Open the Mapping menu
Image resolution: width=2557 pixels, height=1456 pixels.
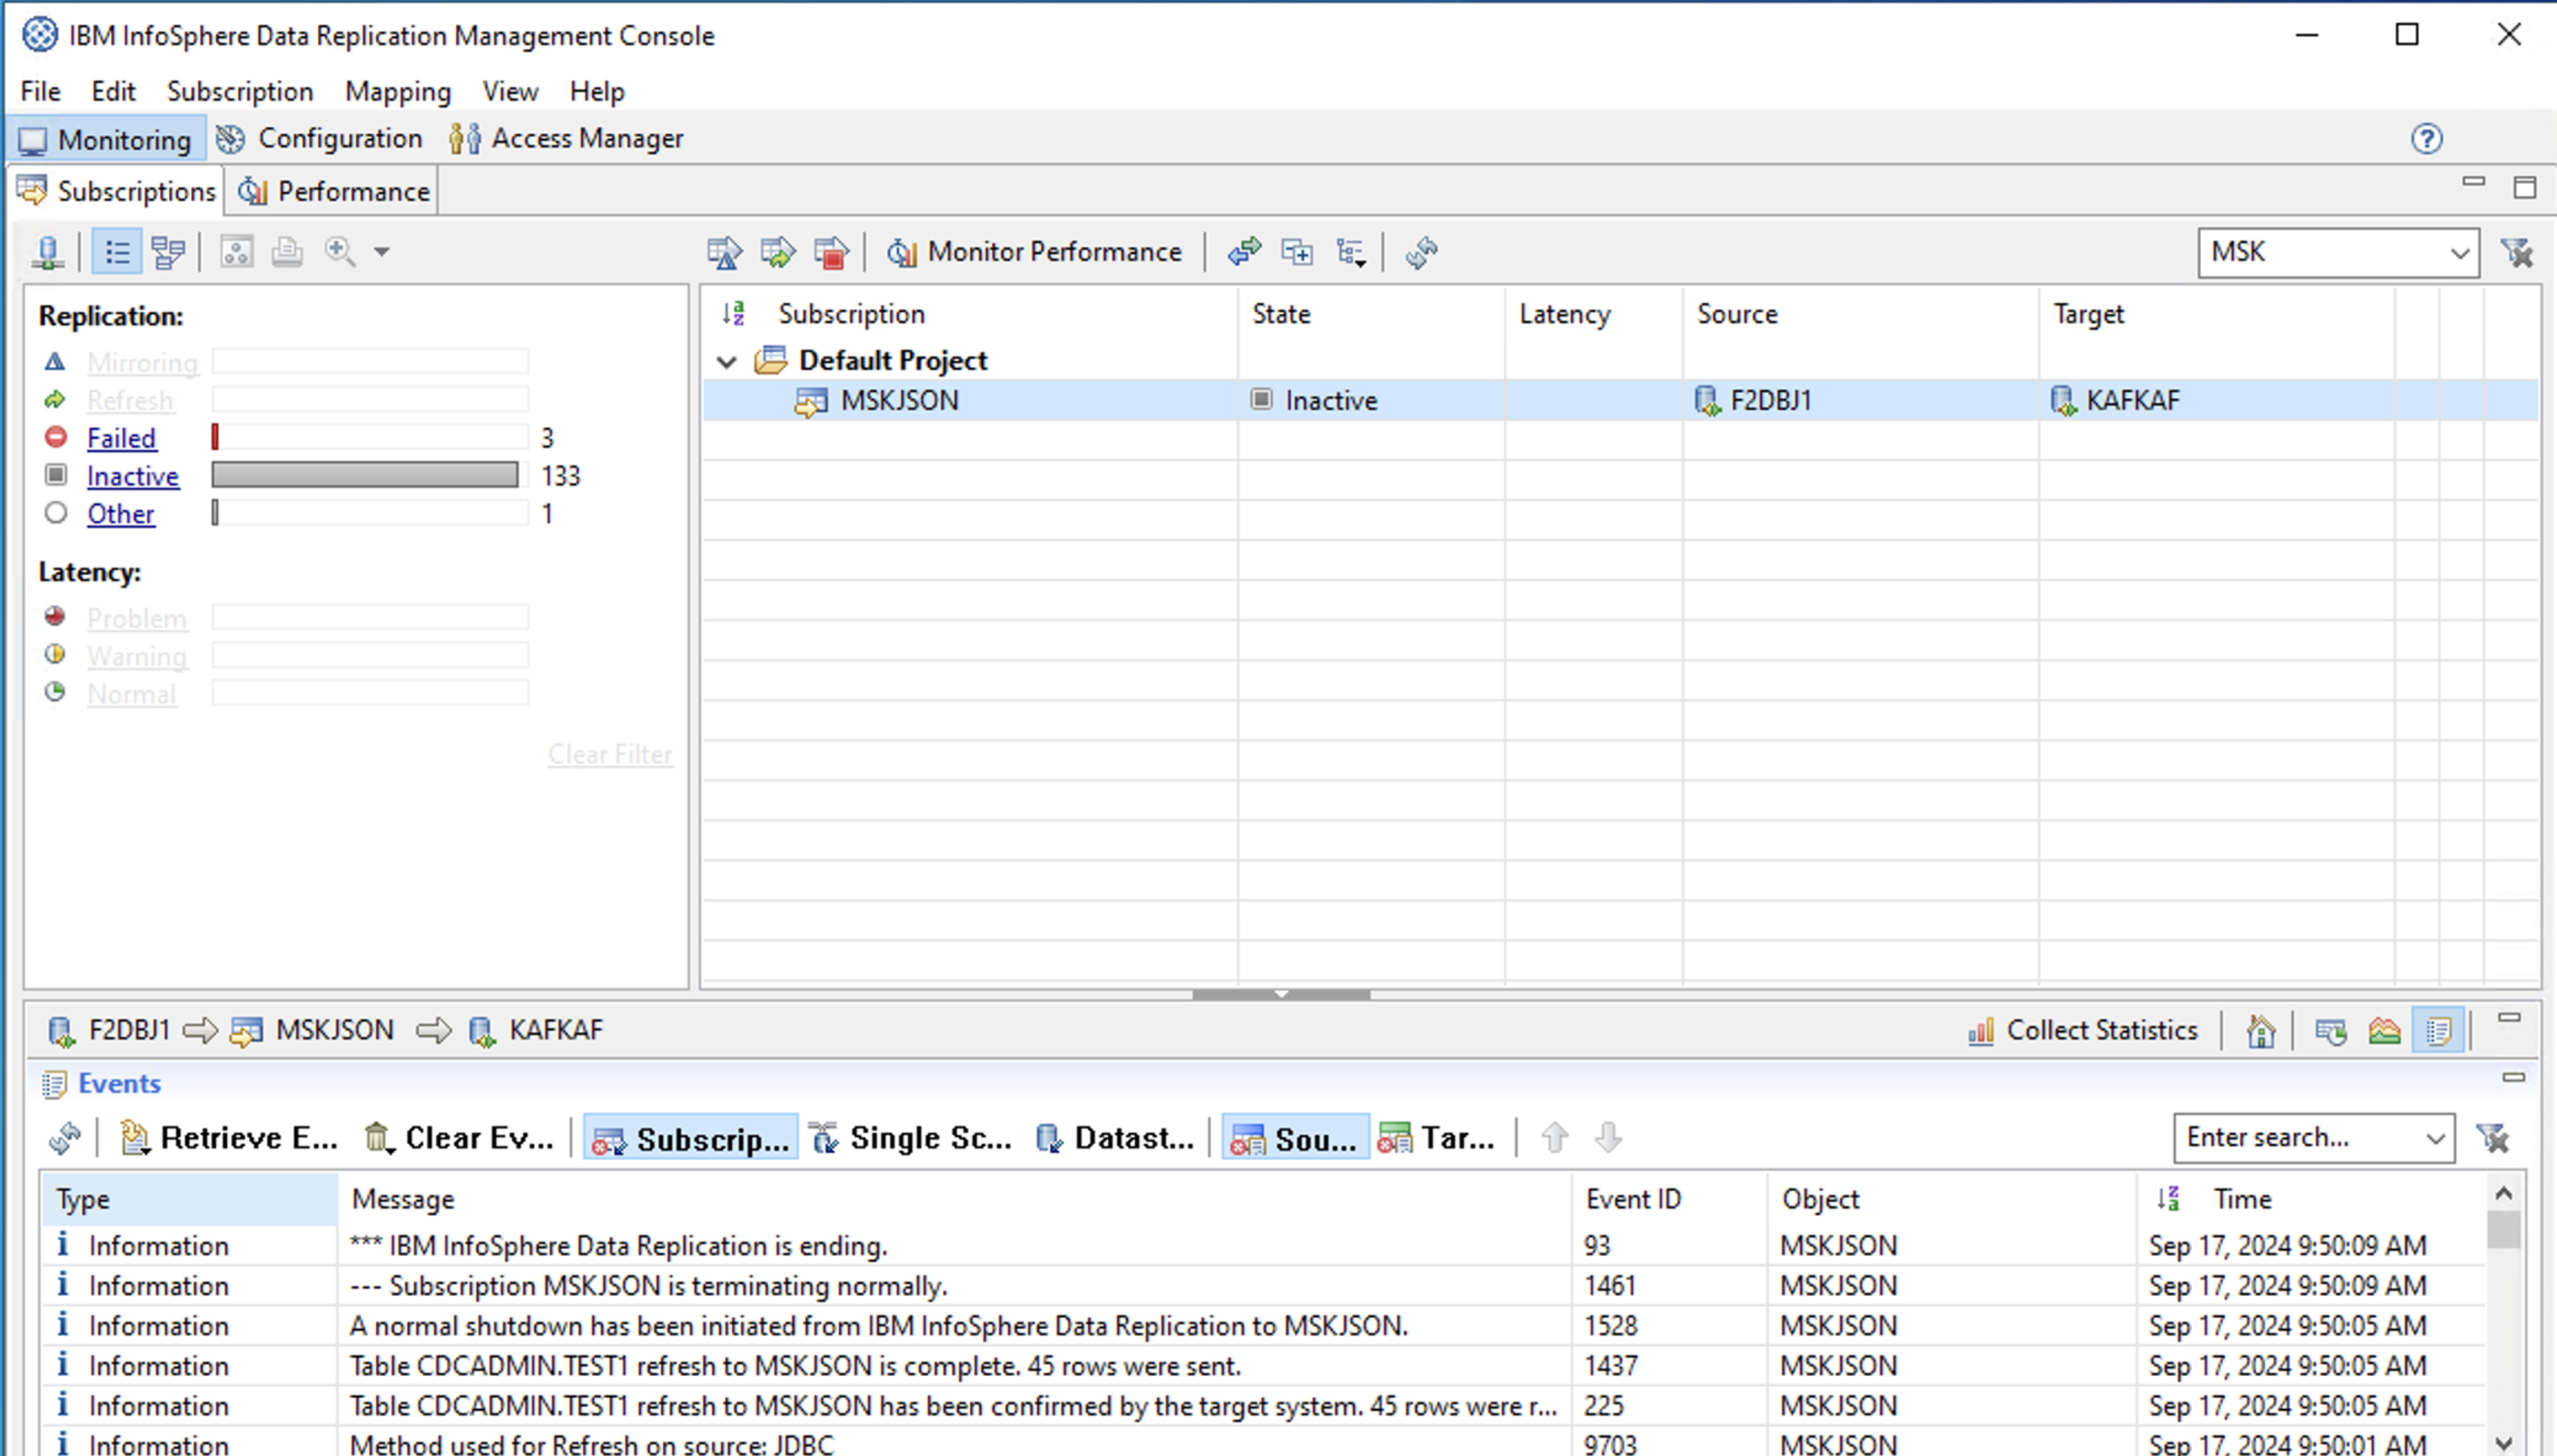point(398,91)
